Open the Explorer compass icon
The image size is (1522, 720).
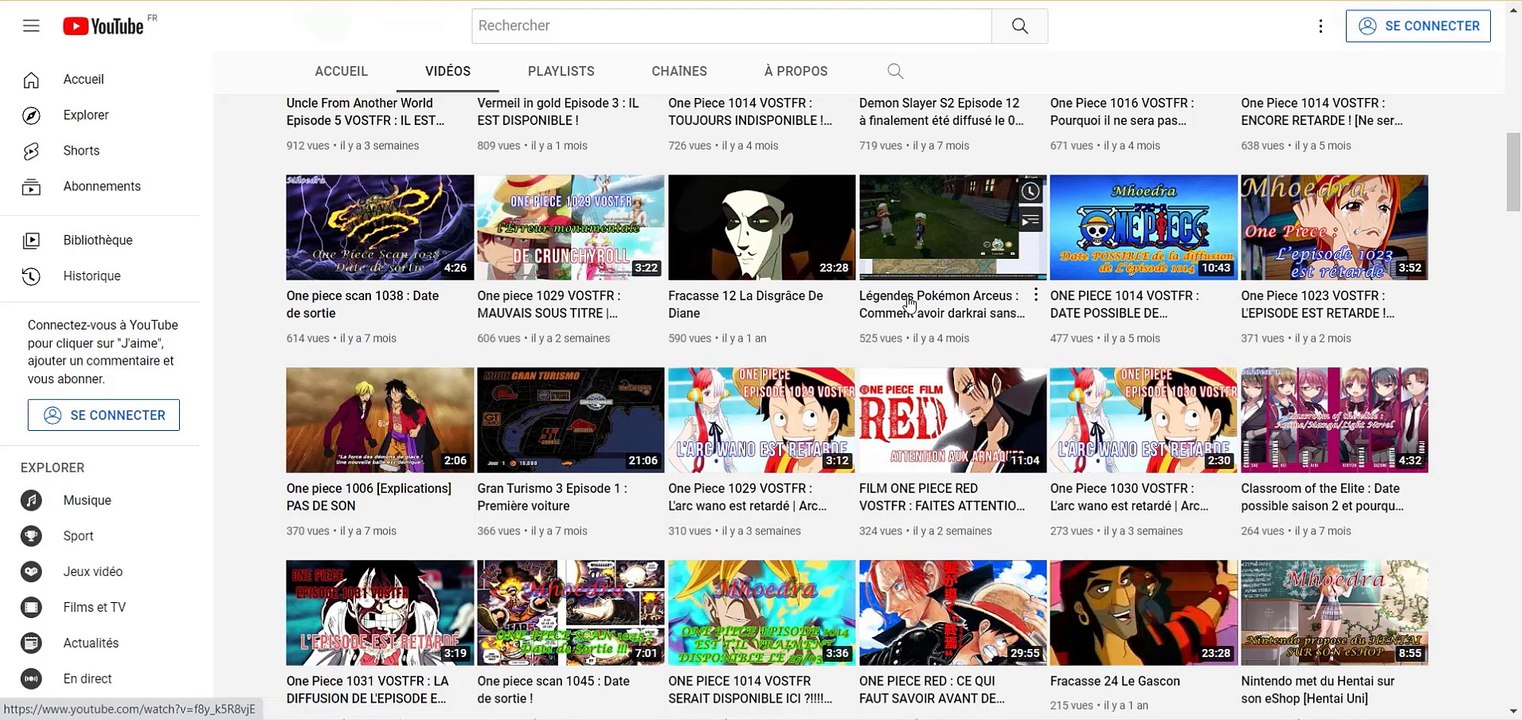point(31,115)
